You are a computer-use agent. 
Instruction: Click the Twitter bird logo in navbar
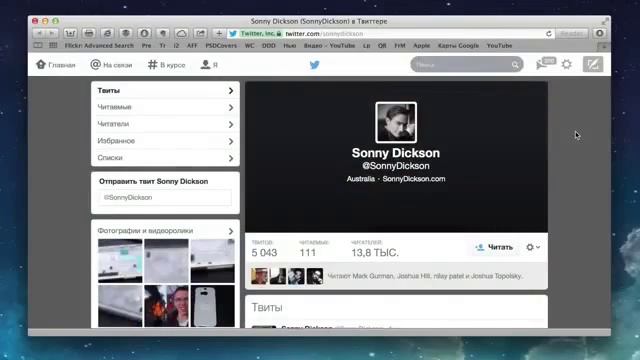point(314,65)
